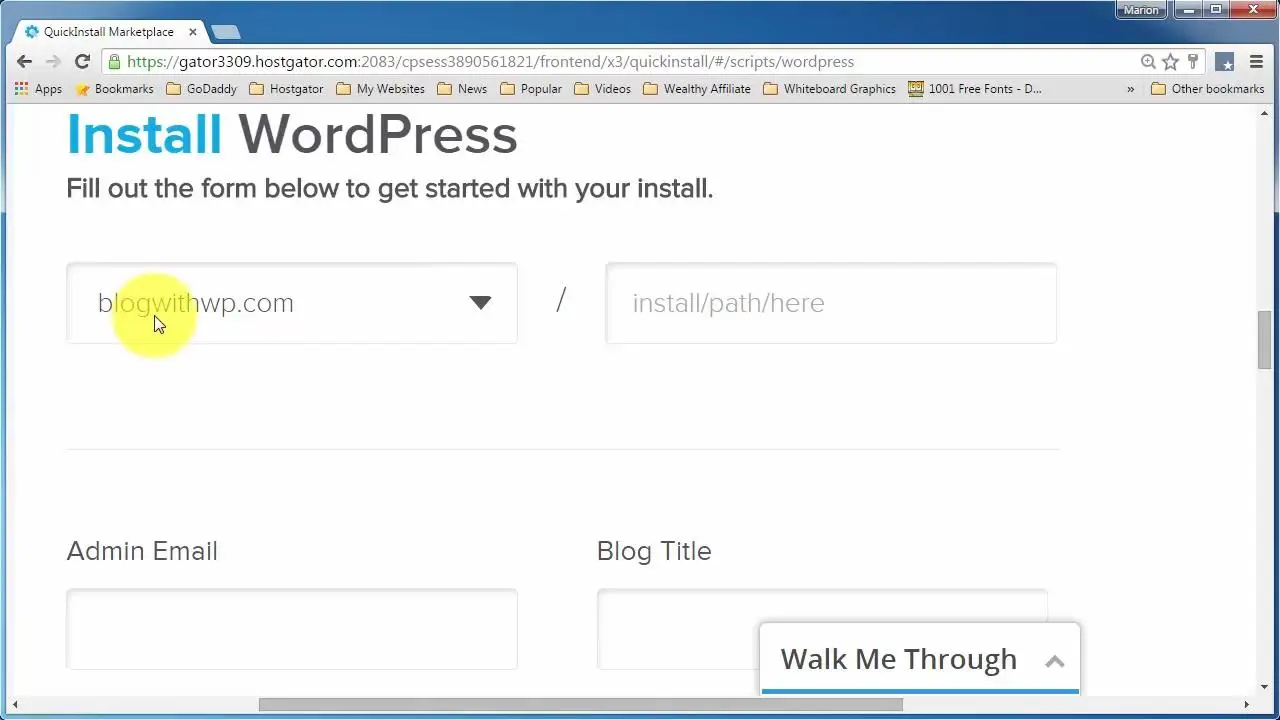This screenshot has width=1280, height=720.
Task: Open the Videos bookmark folder
Action: (602, 89)
